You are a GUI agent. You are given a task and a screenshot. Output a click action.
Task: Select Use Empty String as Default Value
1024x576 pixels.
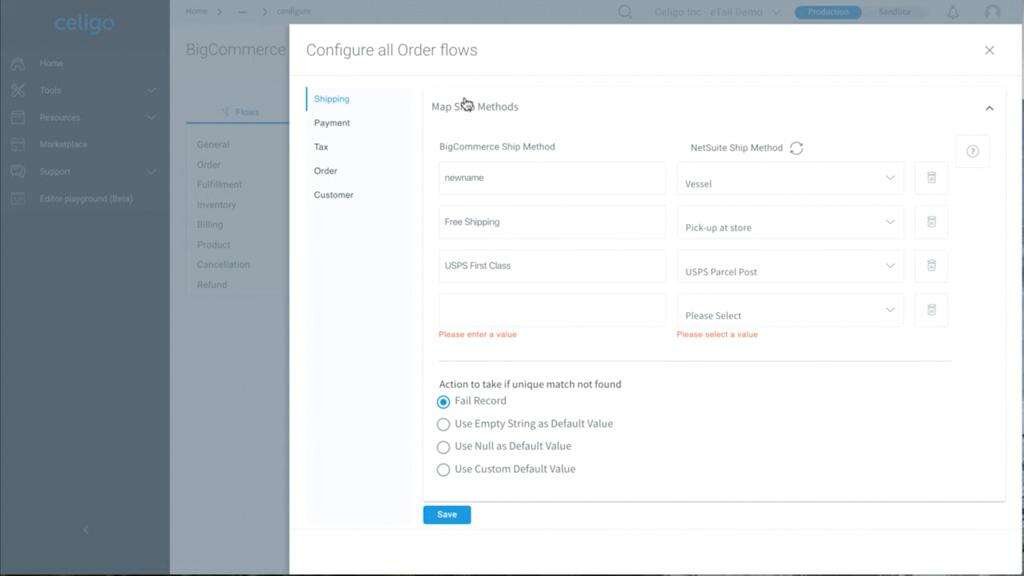pos(443,424)
